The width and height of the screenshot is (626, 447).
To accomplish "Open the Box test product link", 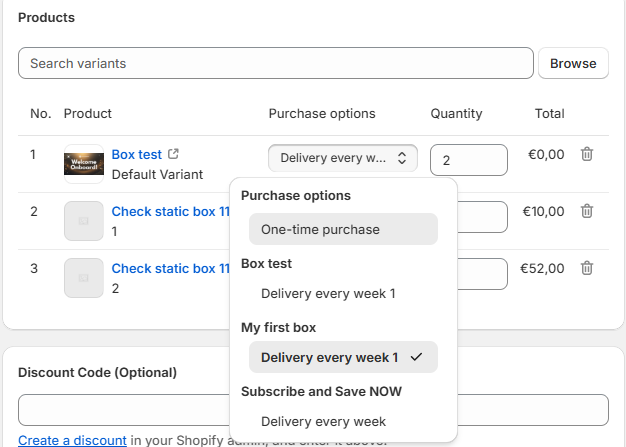I will point(136,154).
